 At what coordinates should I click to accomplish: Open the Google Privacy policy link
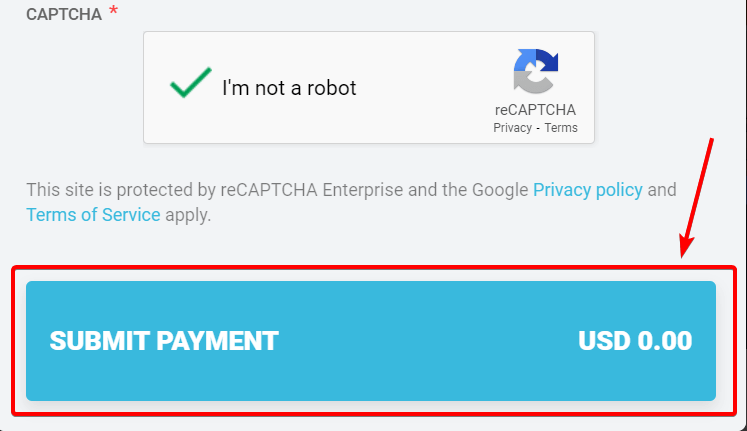(x=588, y=189)
